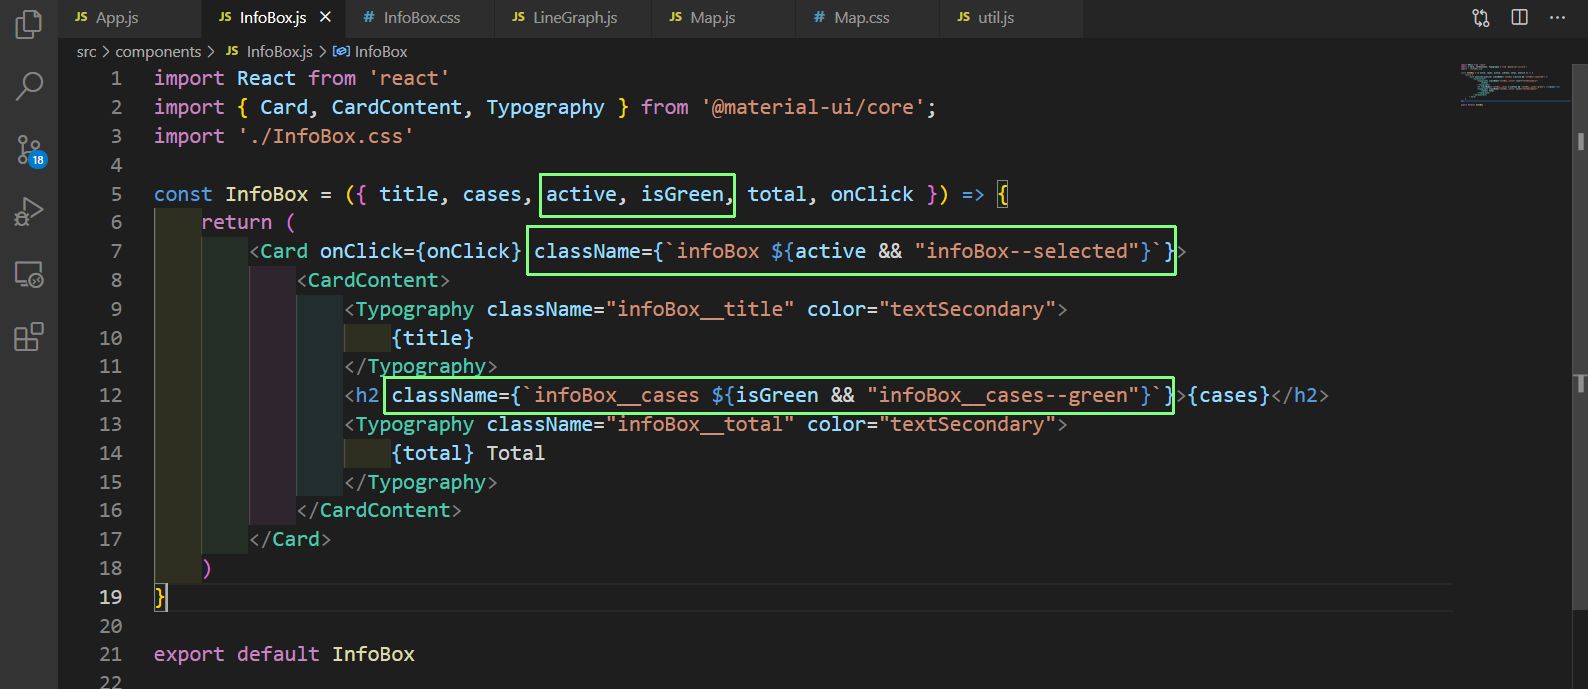Click line number 12 in gutter
The width and height of the screenshot is (1588, 689).
tap(110, 395)
